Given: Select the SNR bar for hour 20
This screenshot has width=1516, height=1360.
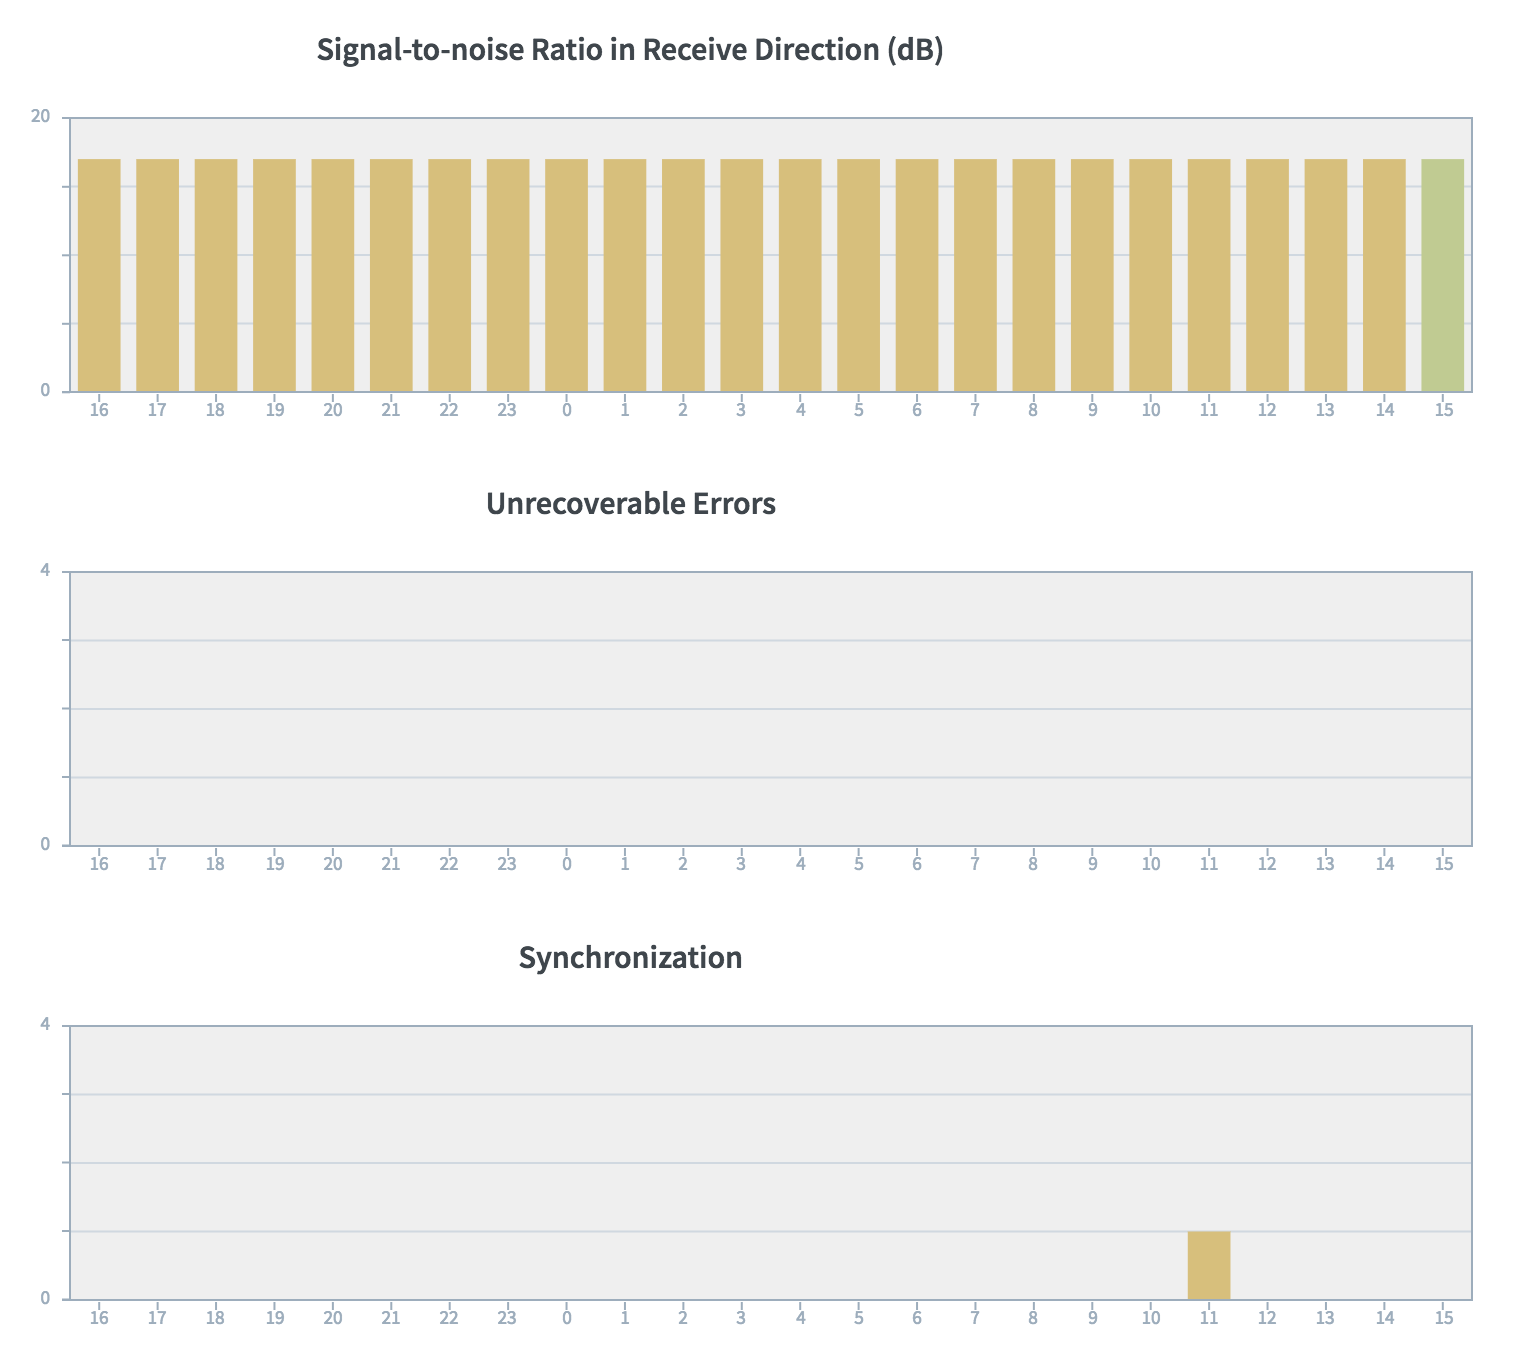Looking at the screenshot, I should [x=333, y=275].
